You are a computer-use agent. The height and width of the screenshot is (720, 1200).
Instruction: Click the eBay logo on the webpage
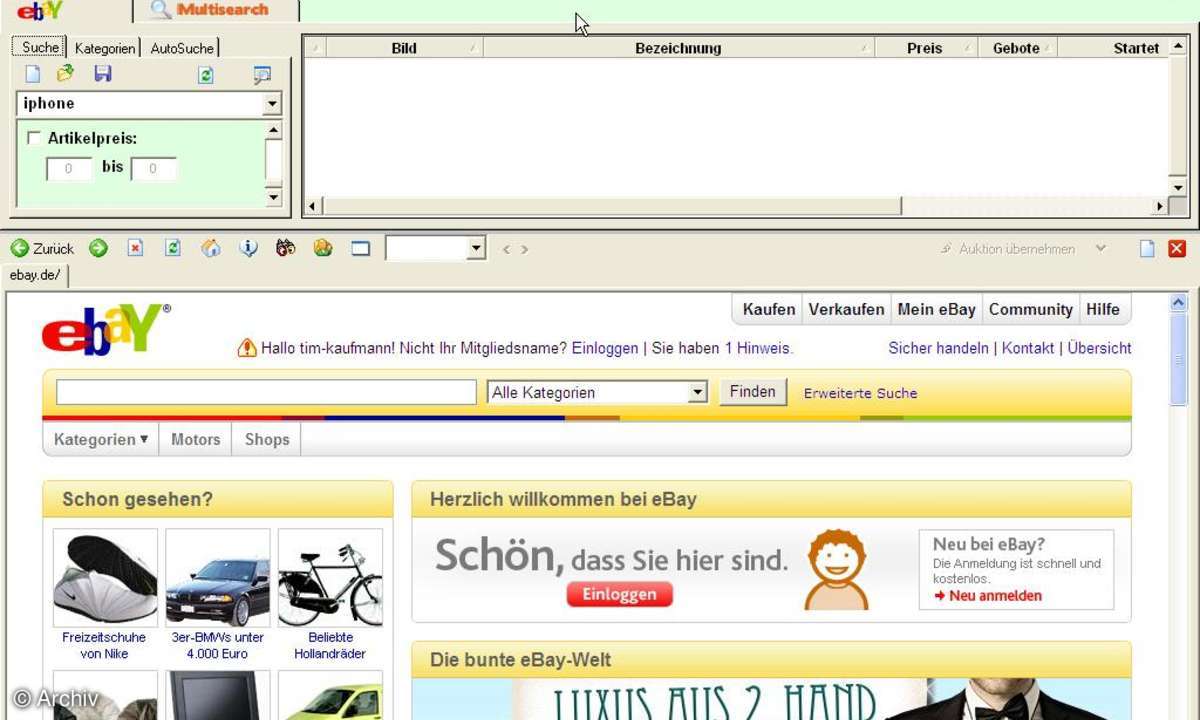pos(105,328)
